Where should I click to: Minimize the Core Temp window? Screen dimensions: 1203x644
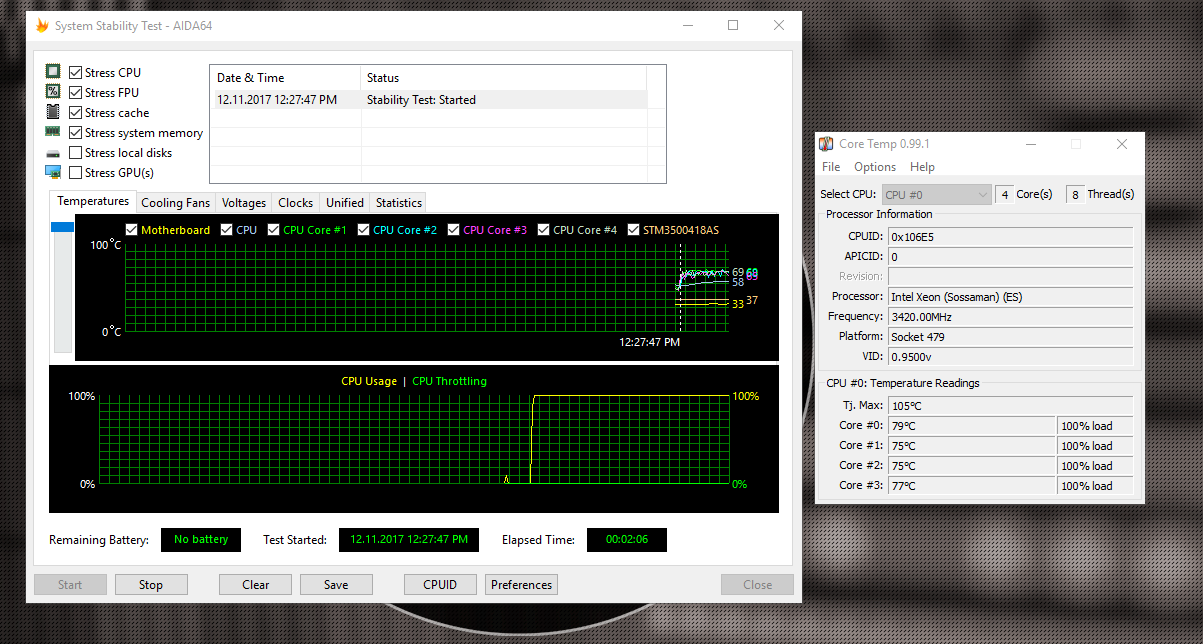pyautogui.click(x=1030, y=144)
